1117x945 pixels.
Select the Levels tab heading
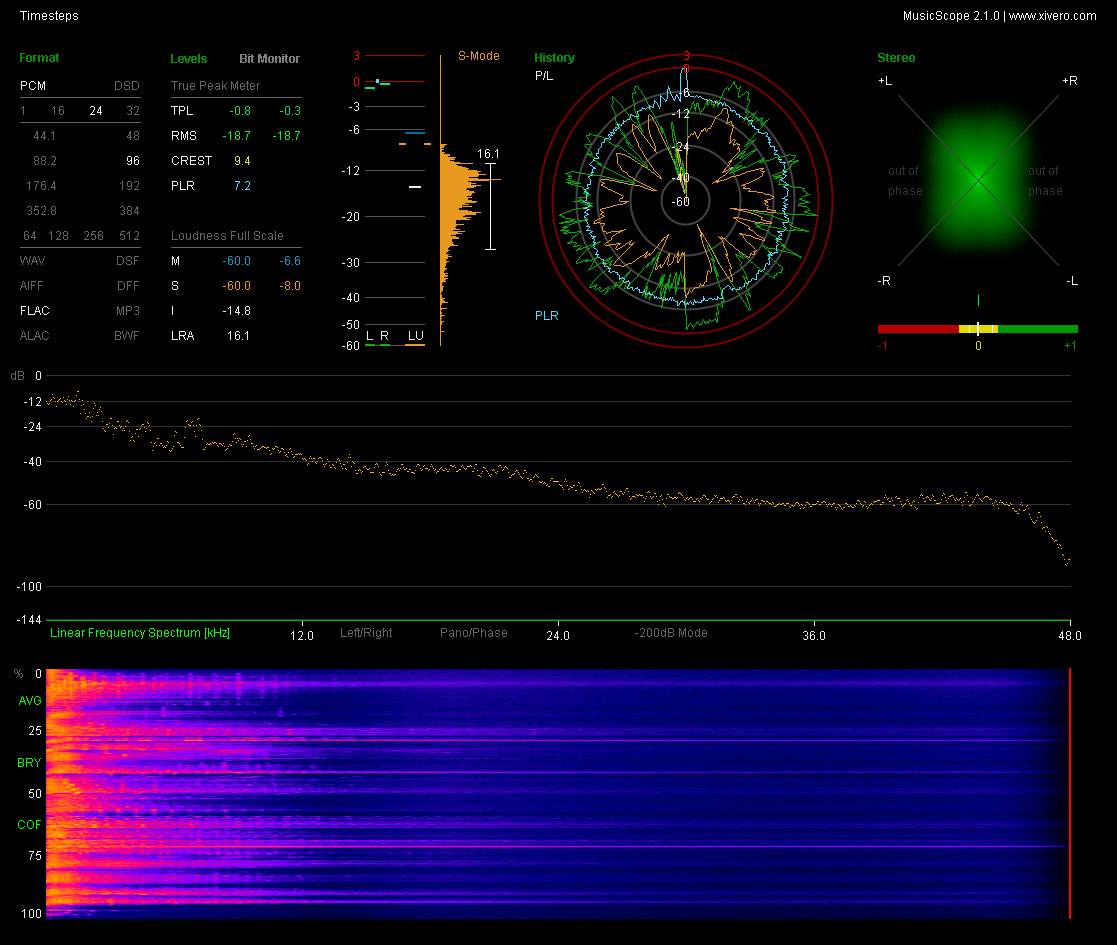click(189, 59)
